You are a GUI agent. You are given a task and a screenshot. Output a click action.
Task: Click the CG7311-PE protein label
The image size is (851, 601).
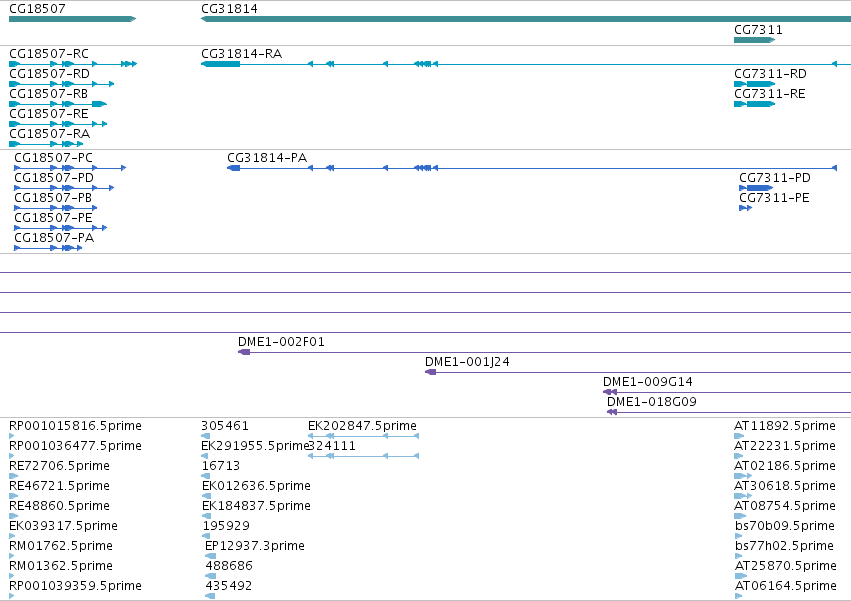tap(774, 198)
